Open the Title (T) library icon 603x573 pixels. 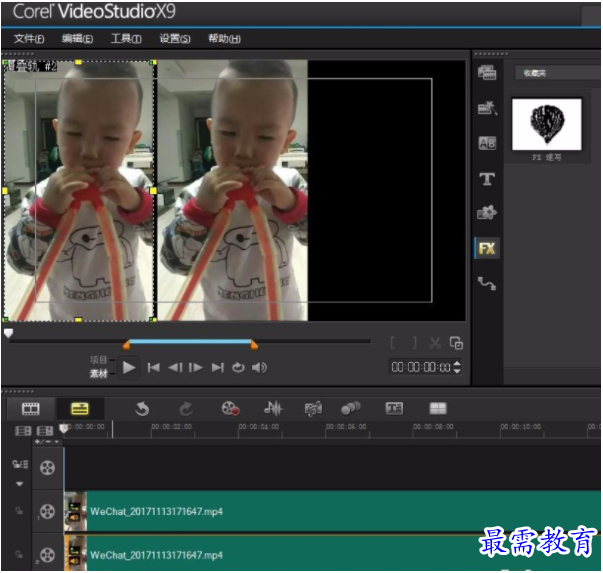point(487,179)
